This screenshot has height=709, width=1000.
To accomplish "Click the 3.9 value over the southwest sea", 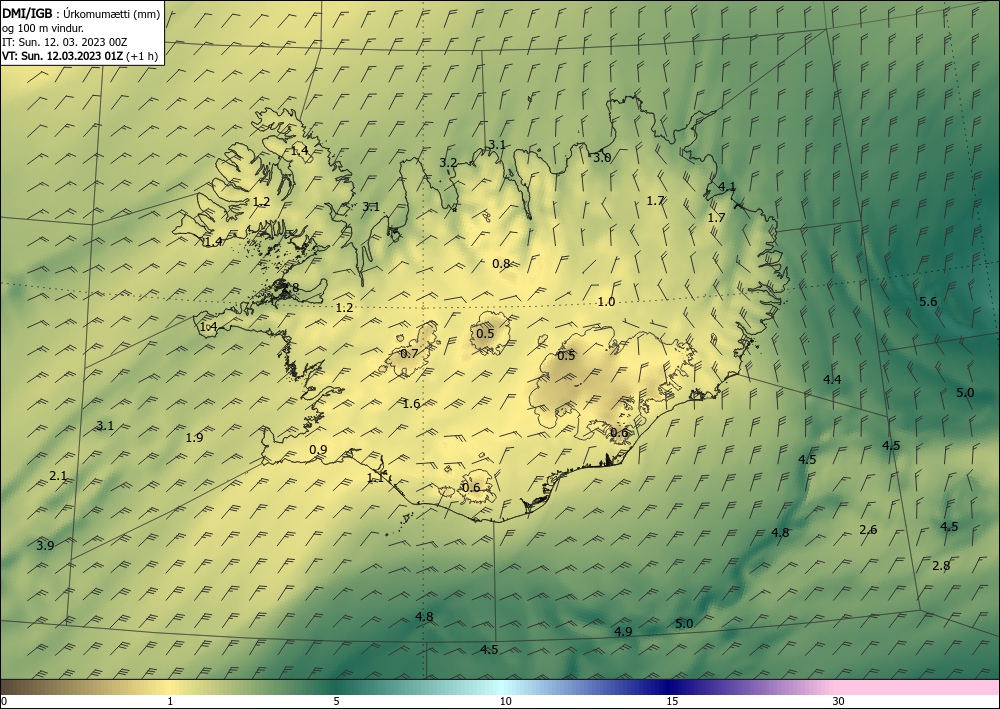I will [45, 545].
